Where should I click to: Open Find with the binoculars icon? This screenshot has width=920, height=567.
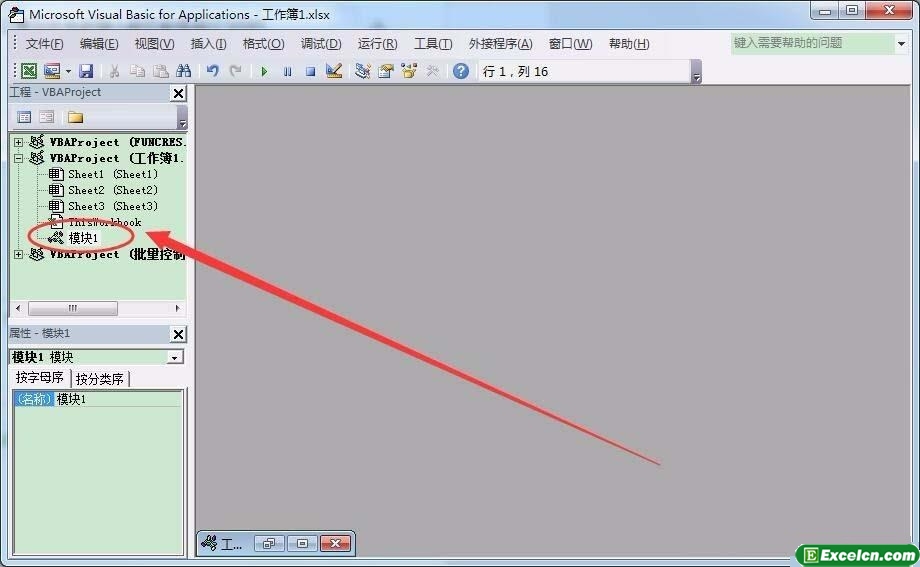pos(184,71)
